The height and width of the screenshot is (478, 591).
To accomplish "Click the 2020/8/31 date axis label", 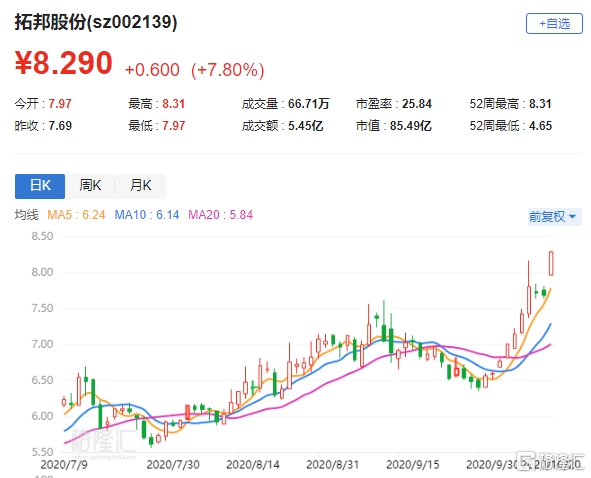I will (332, 464).
